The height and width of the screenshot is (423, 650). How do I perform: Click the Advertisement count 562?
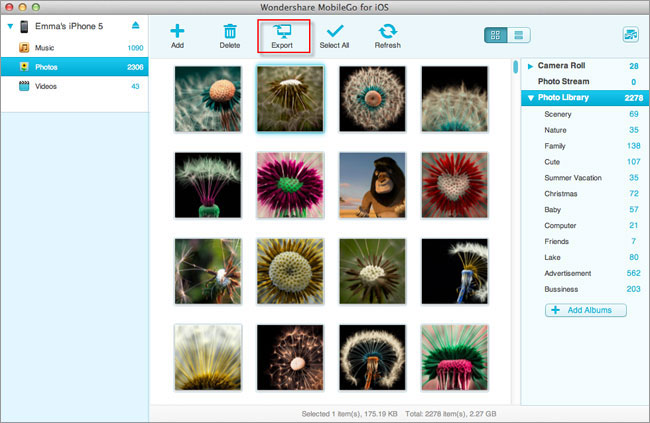pos(633,273)
